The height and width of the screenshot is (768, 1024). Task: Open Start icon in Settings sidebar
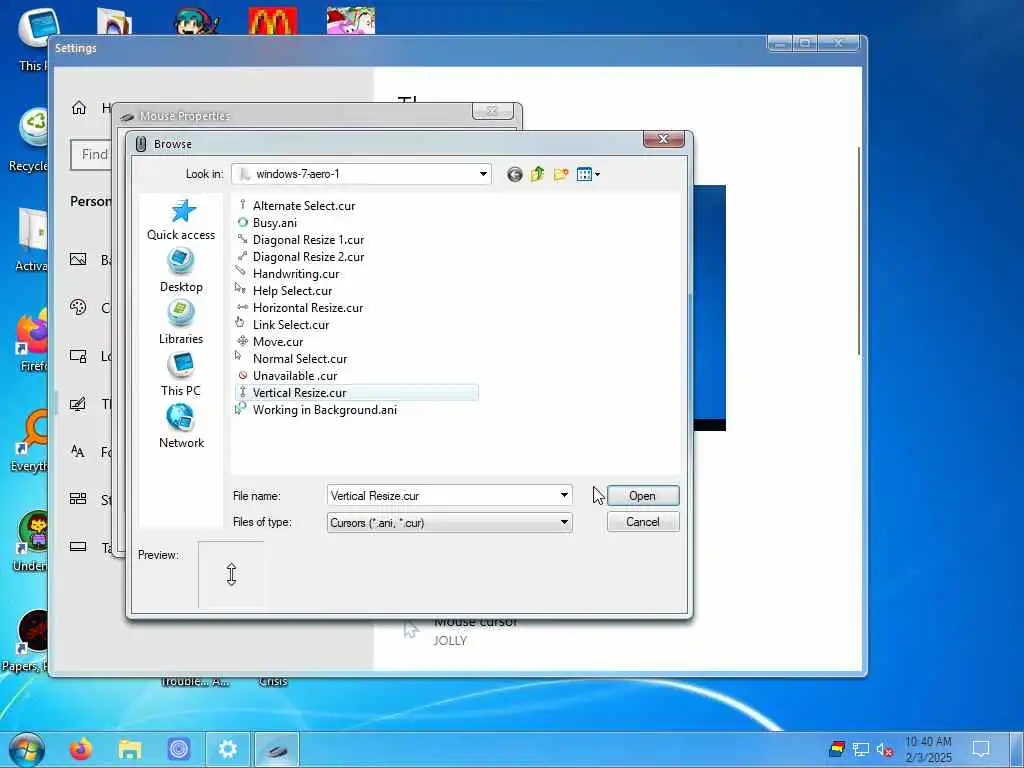[x=78, y=499]
